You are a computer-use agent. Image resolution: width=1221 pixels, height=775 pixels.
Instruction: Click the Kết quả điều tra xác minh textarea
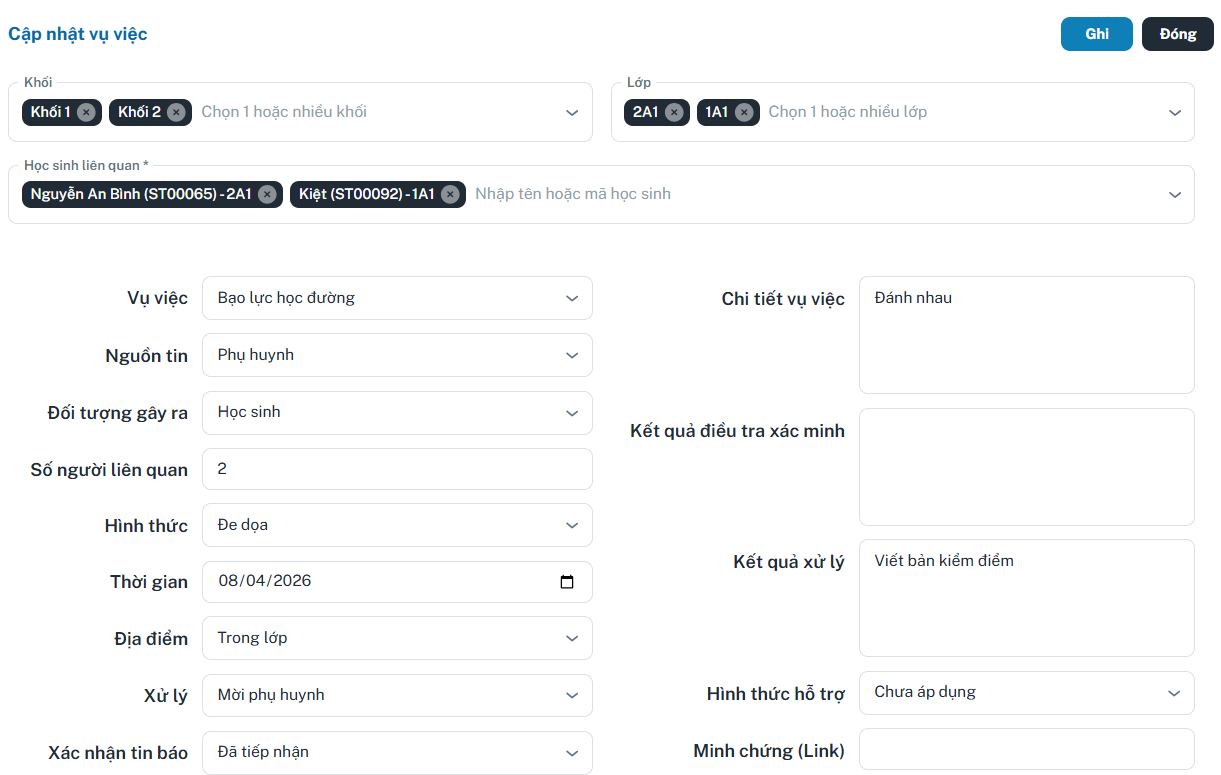click(1027, 467)
